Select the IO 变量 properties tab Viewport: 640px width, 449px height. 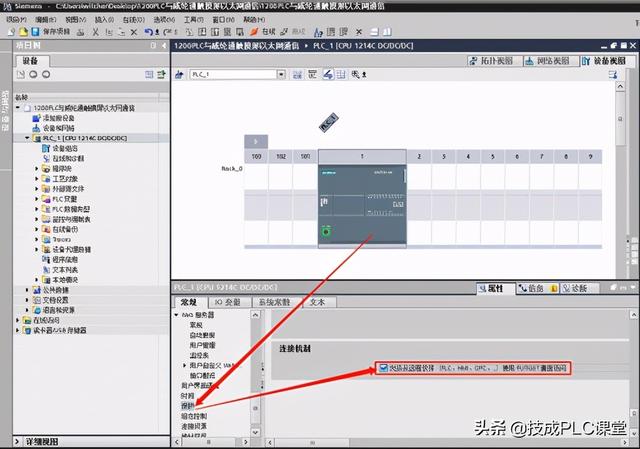(x=228, y=302)
